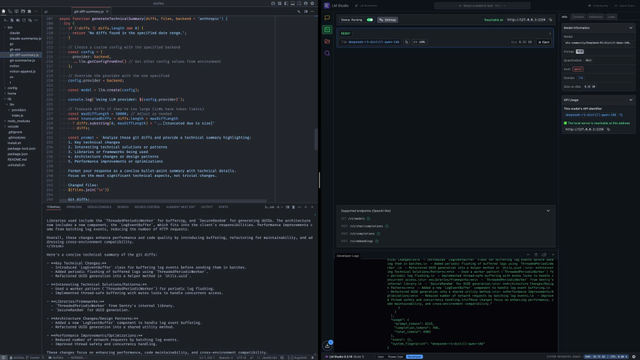Open the Chat view in LM Studio sidebar

(327, 18)
